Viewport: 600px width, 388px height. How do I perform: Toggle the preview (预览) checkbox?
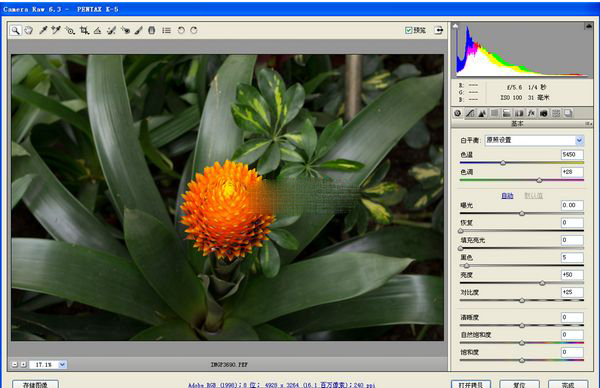(x=408, y=30)
